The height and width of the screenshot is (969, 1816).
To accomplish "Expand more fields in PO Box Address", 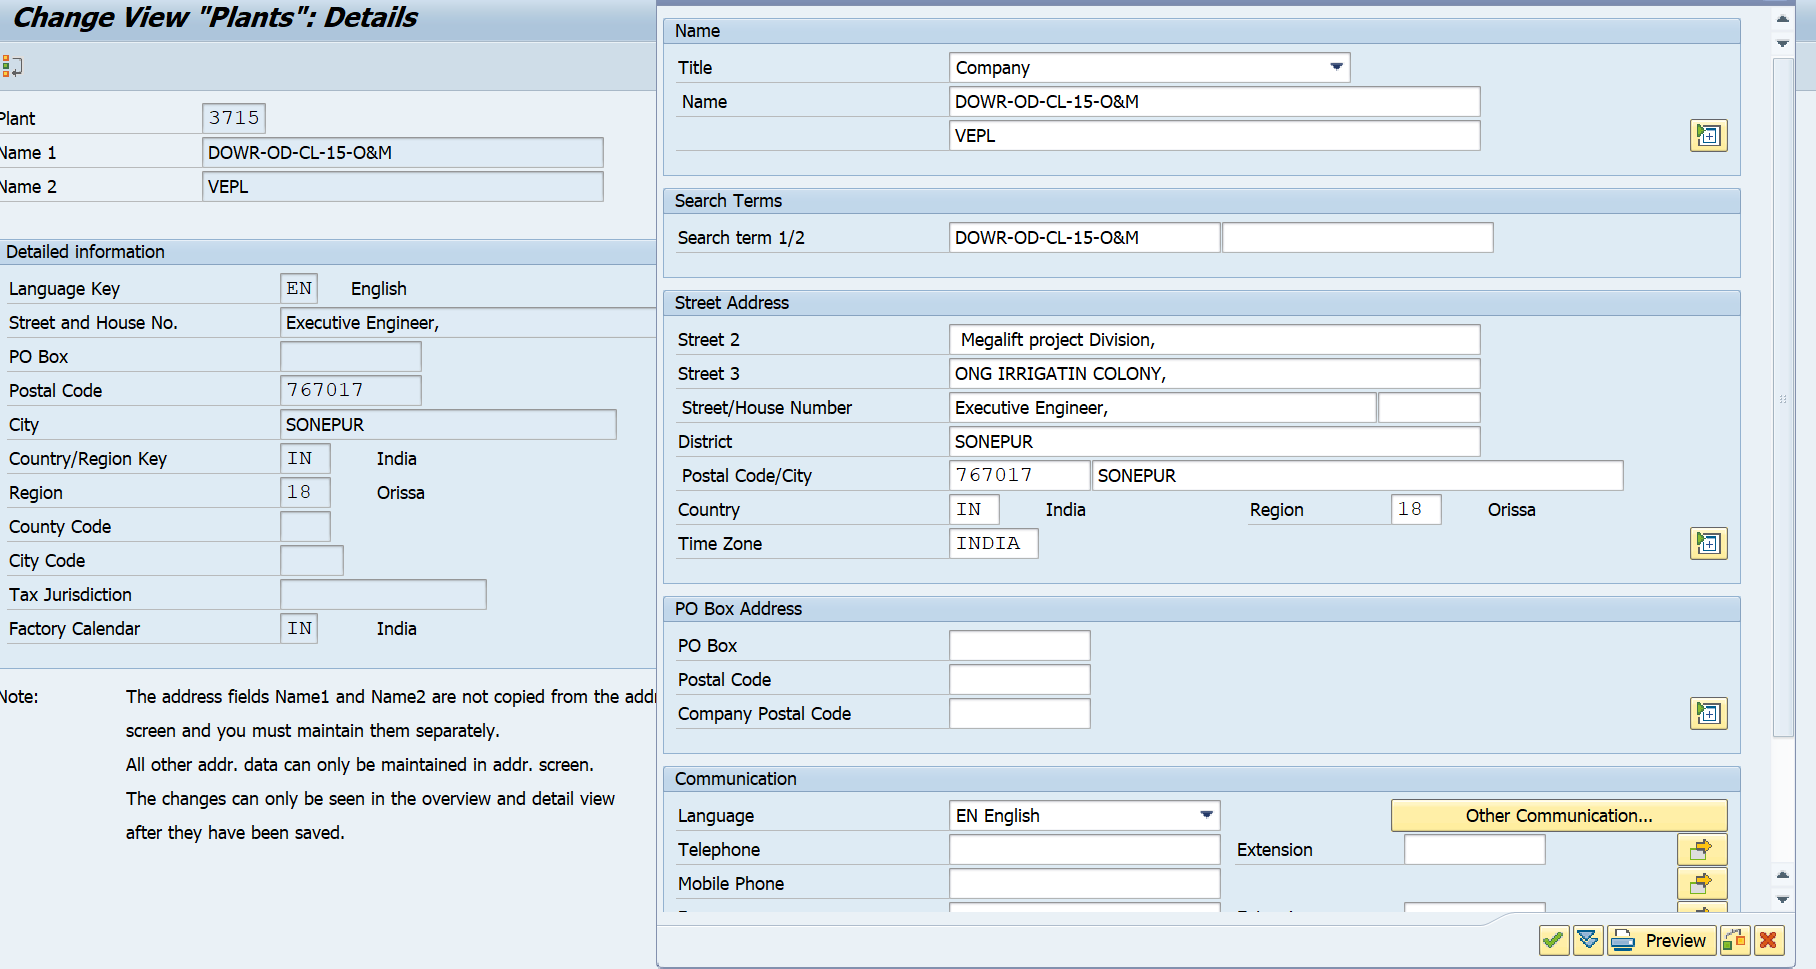I will [x=1708, y=714].
